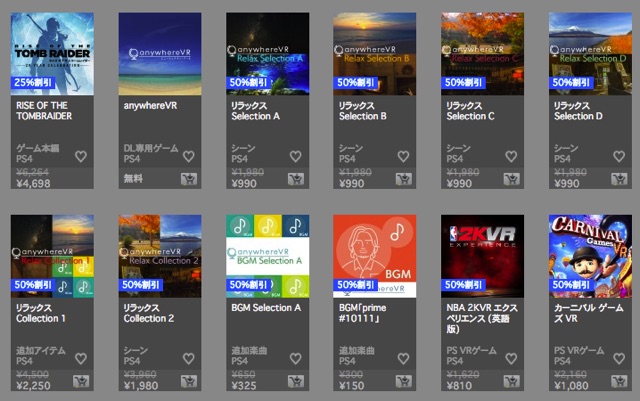The height and width of the screenshot is (401, 640).
Task: Open Rise of the Tomb Raider cover art
Action: [52, 54]
